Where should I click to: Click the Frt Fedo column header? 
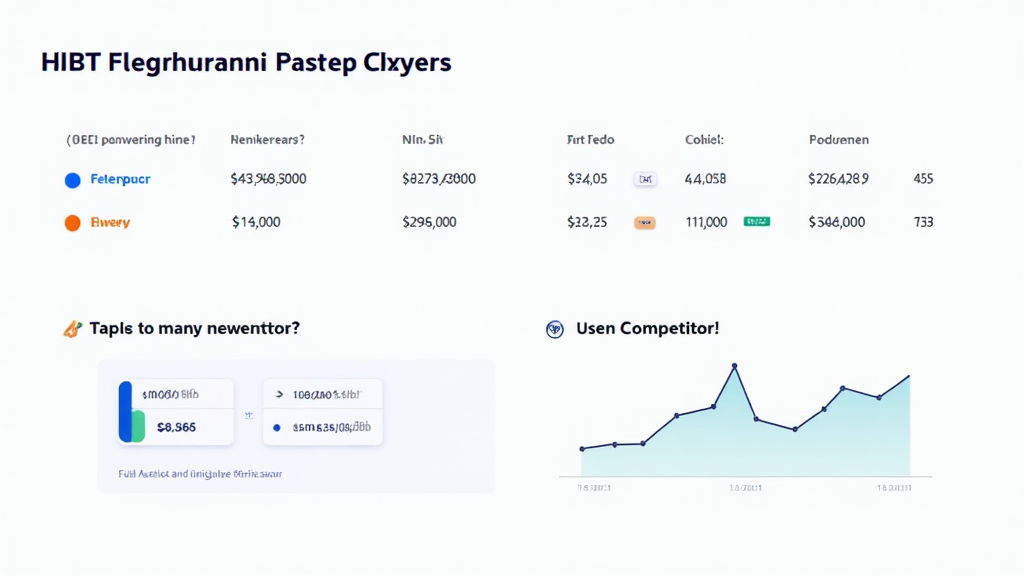588,141
